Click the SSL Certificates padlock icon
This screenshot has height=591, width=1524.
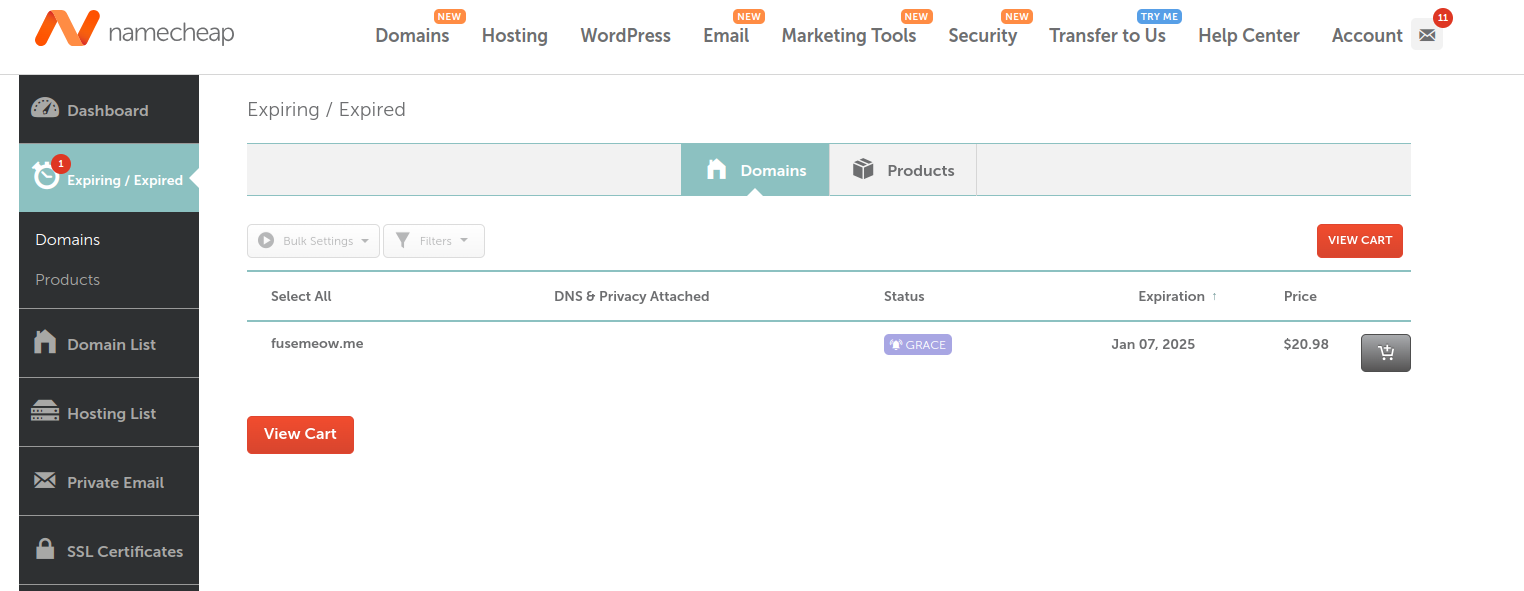pos(45,550)
